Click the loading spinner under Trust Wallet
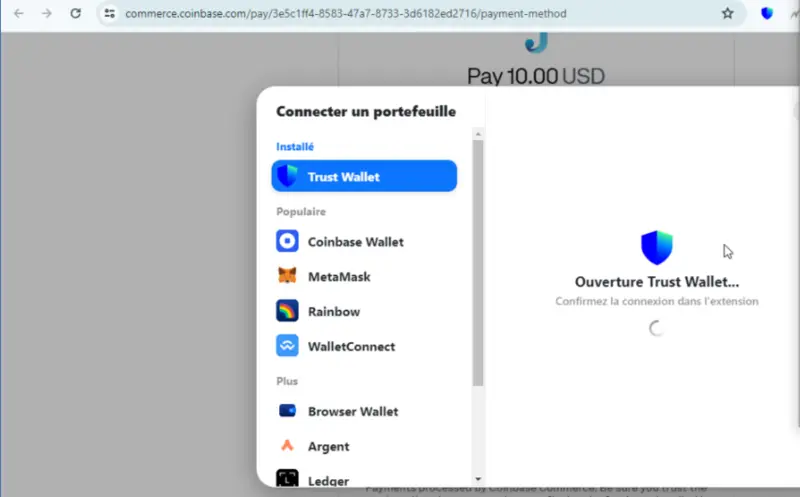The width and height of the screenshot is (800, 497). (656, 328)
